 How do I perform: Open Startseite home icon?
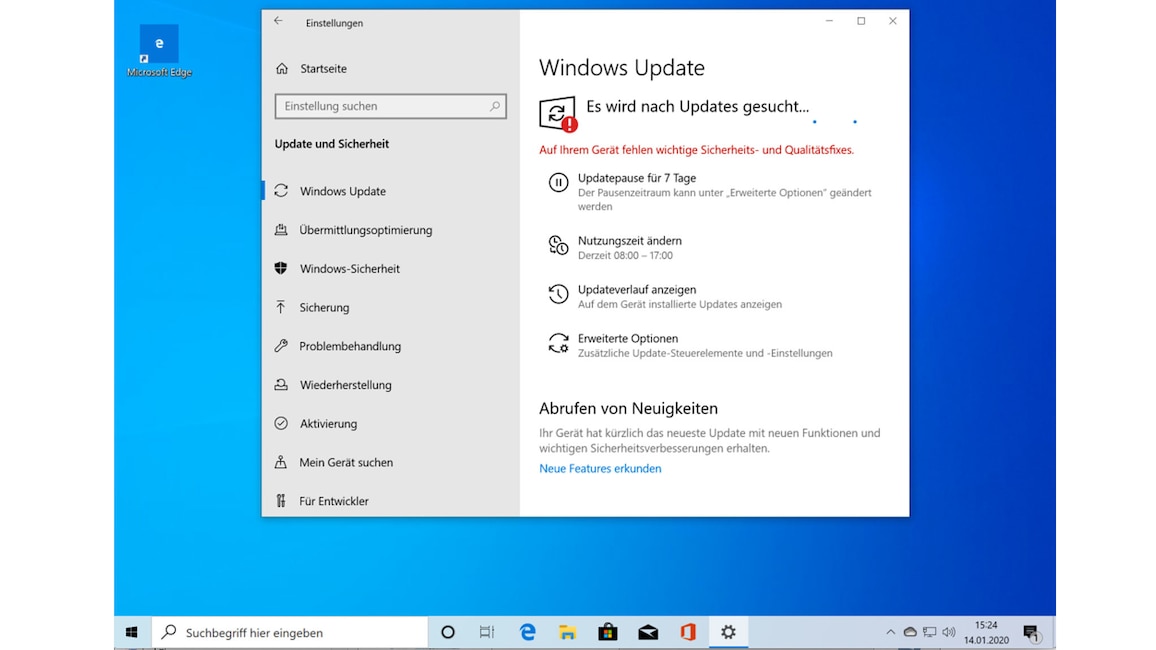(282, 69)
